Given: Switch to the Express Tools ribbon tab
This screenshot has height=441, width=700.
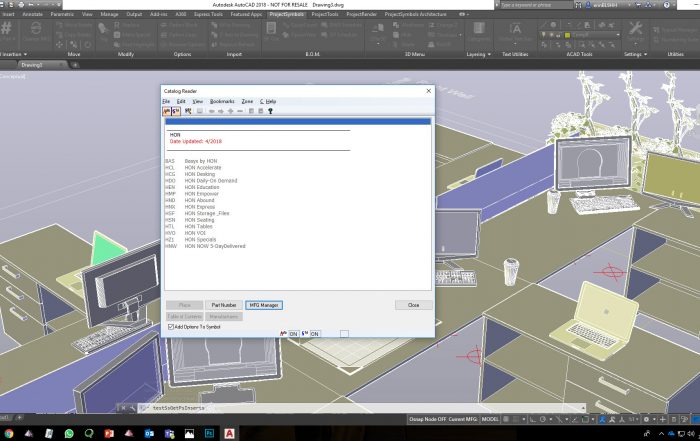Looking at the screenshot, I should click(x=208, y=14).
